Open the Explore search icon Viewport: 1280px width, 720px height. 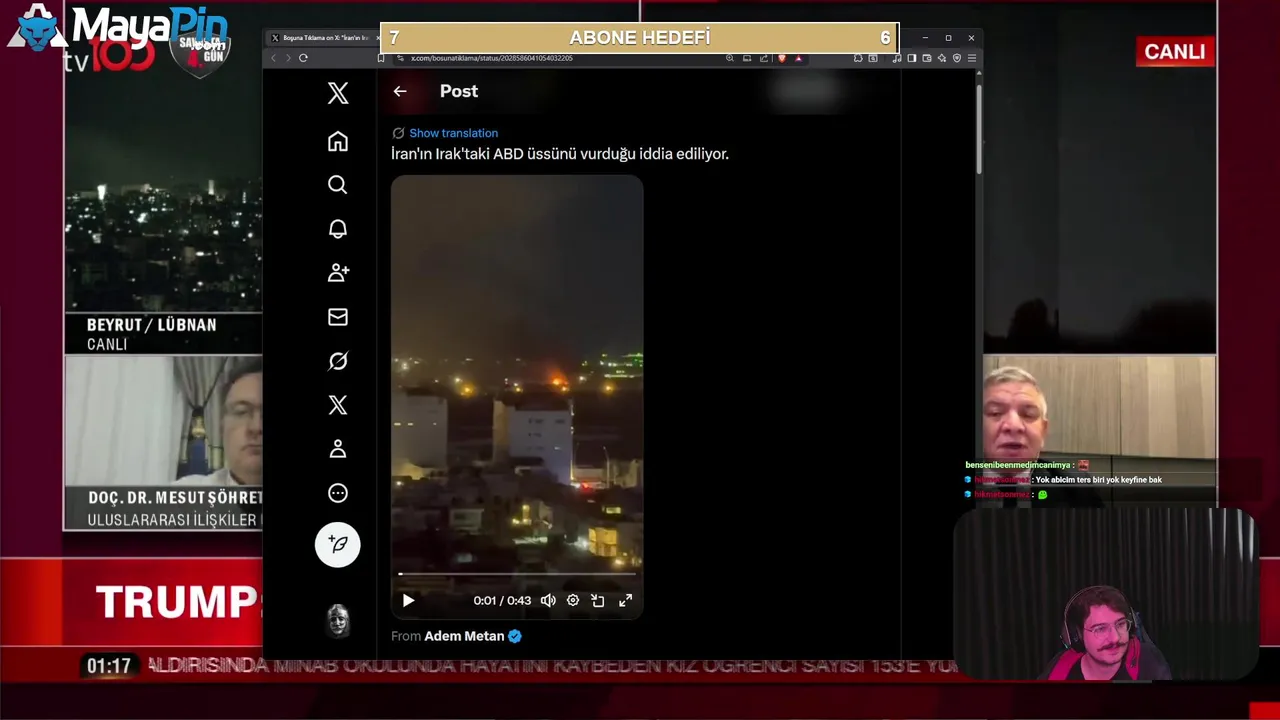pyautogui.click(x=338, y=185)
